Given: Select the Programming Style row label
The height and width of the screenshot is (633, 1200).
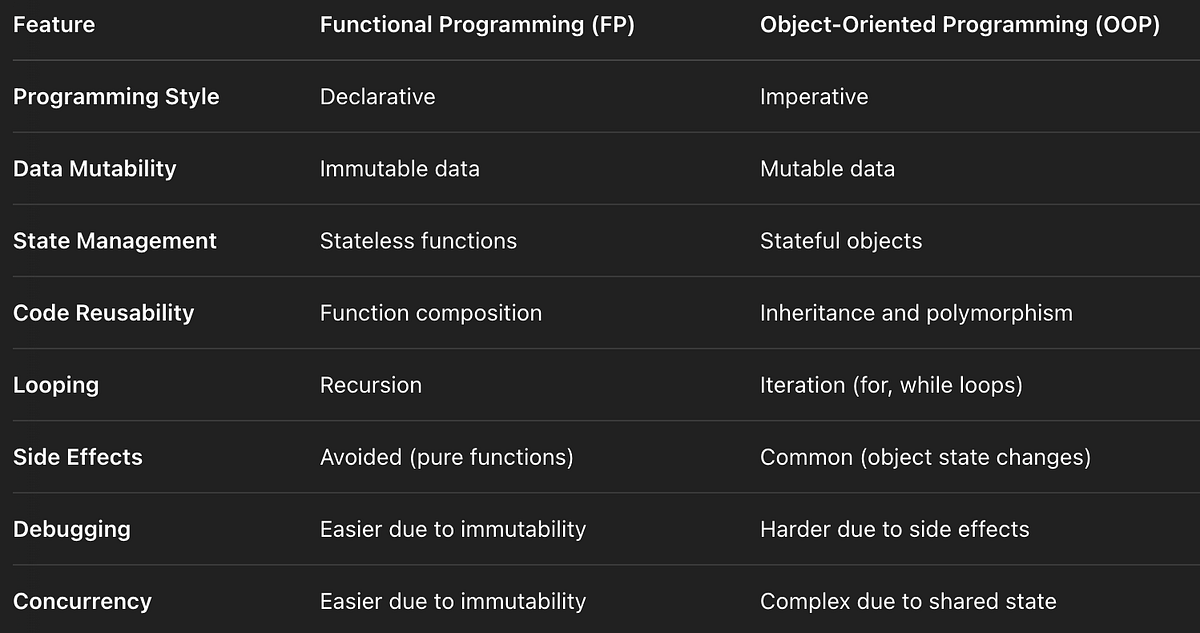Looking at the screenshot, I should [116, 97].
